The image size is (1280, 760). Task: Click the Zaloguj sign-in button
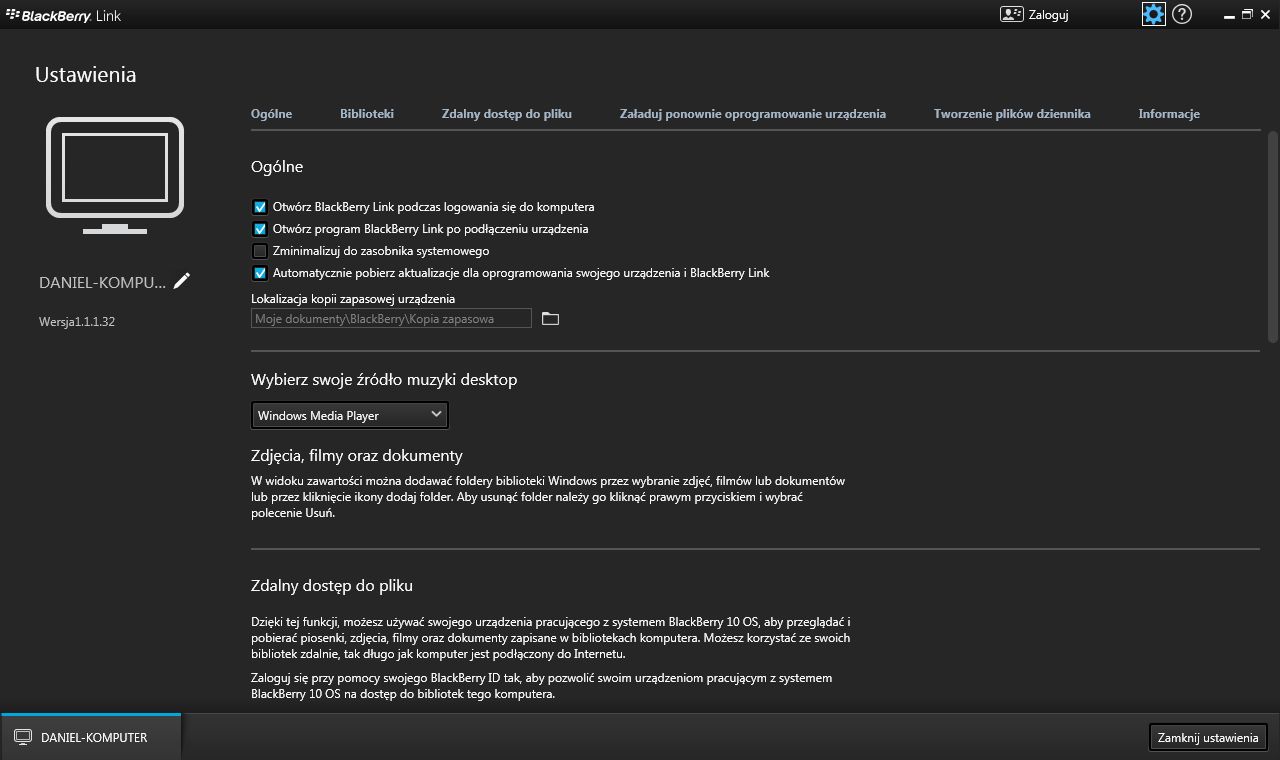click(x=1034, y=14)
